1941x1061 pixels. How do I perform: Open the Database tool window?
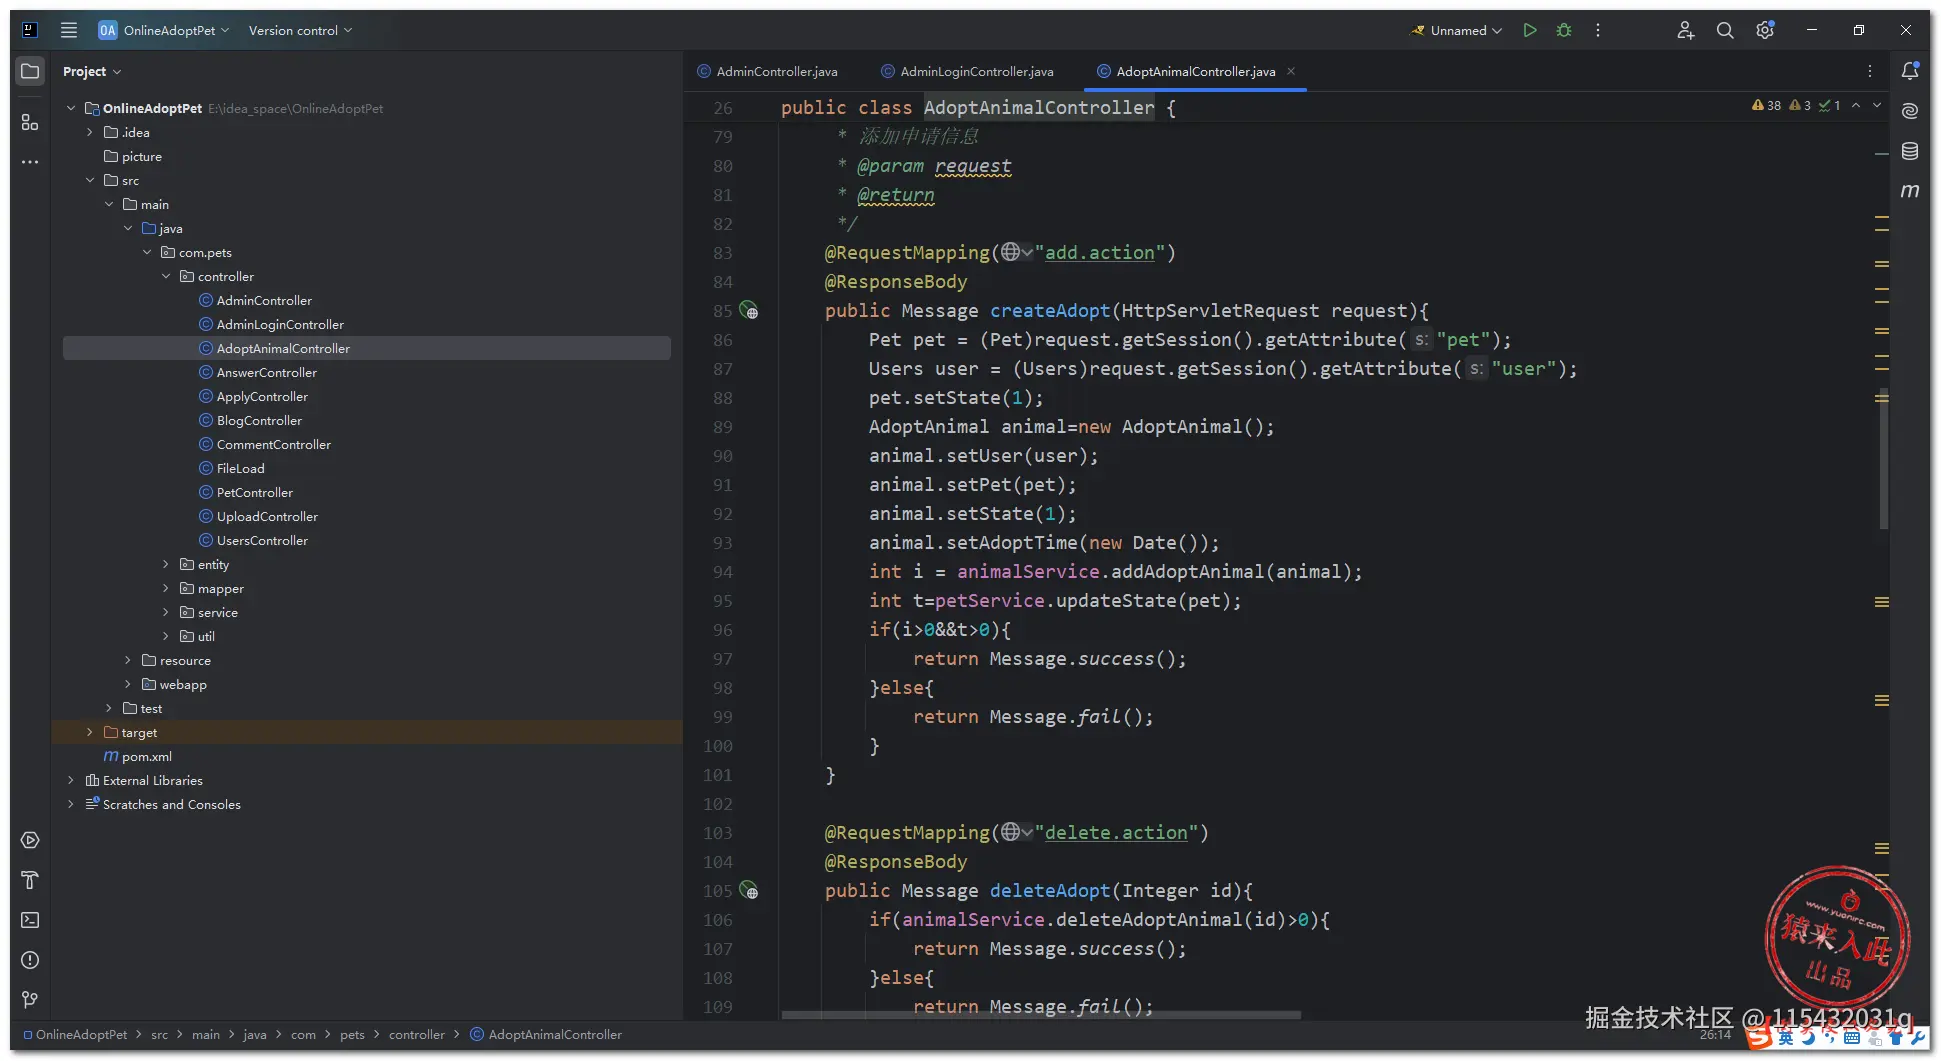(x=1910, y=151)
